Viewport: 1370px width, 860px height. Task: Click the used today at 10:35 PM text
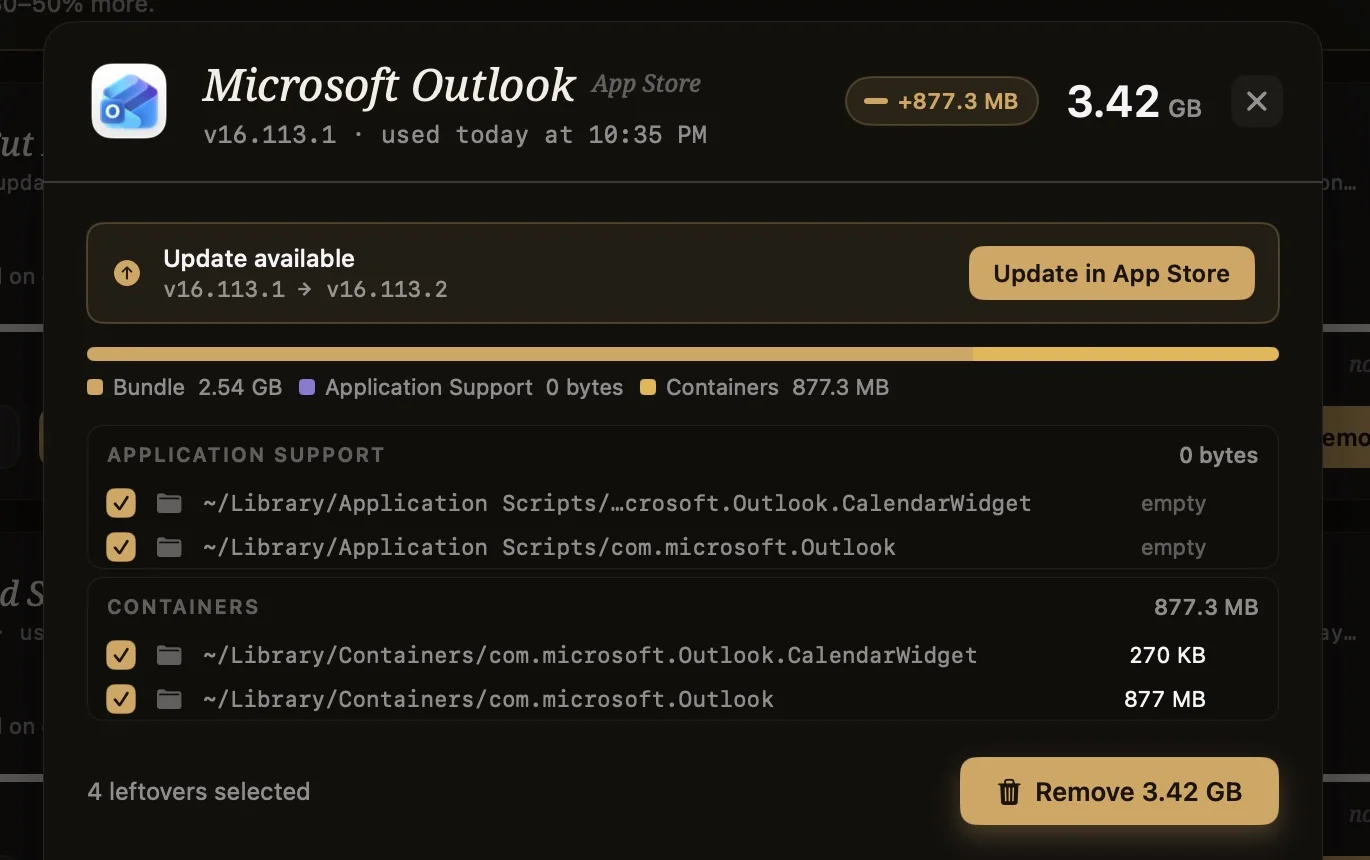click(543, 135)
